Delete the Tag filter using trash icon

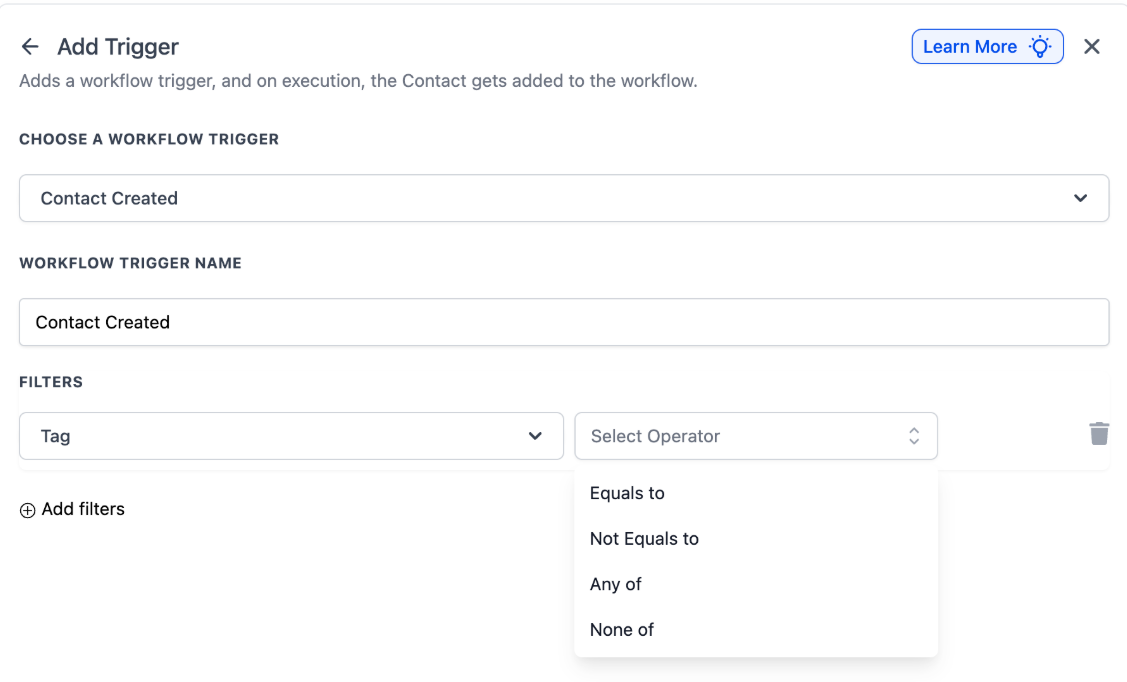click(x=1099, y=434)
